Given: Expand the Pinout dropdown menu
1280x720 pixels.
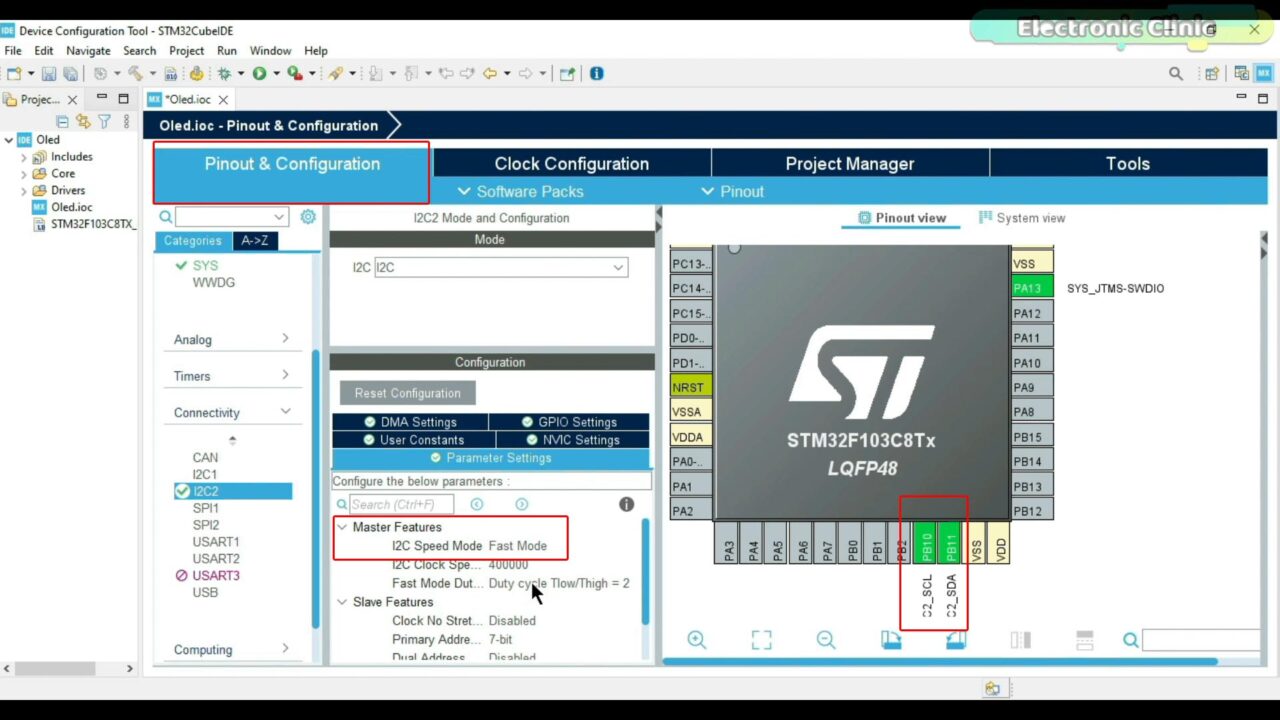Looking at the screenshot, I should [732, 191].
